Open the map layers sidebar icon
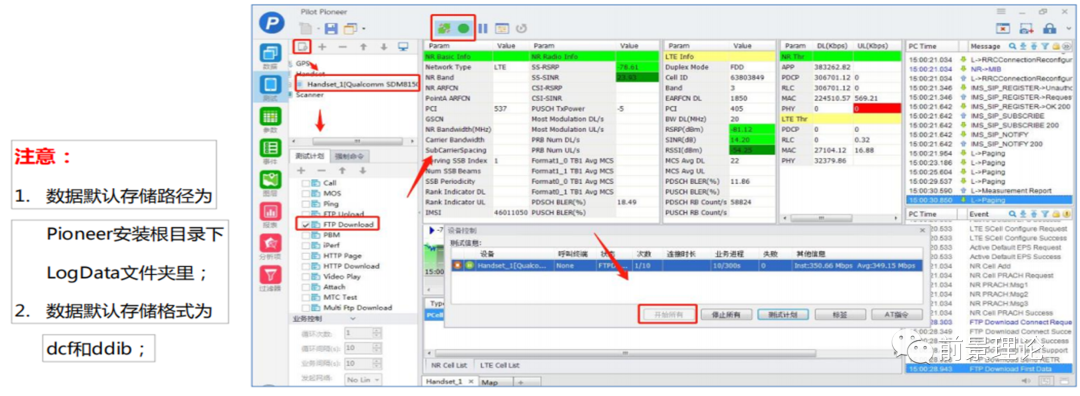This screenshot has height=396, width=1080. [271, 183]
